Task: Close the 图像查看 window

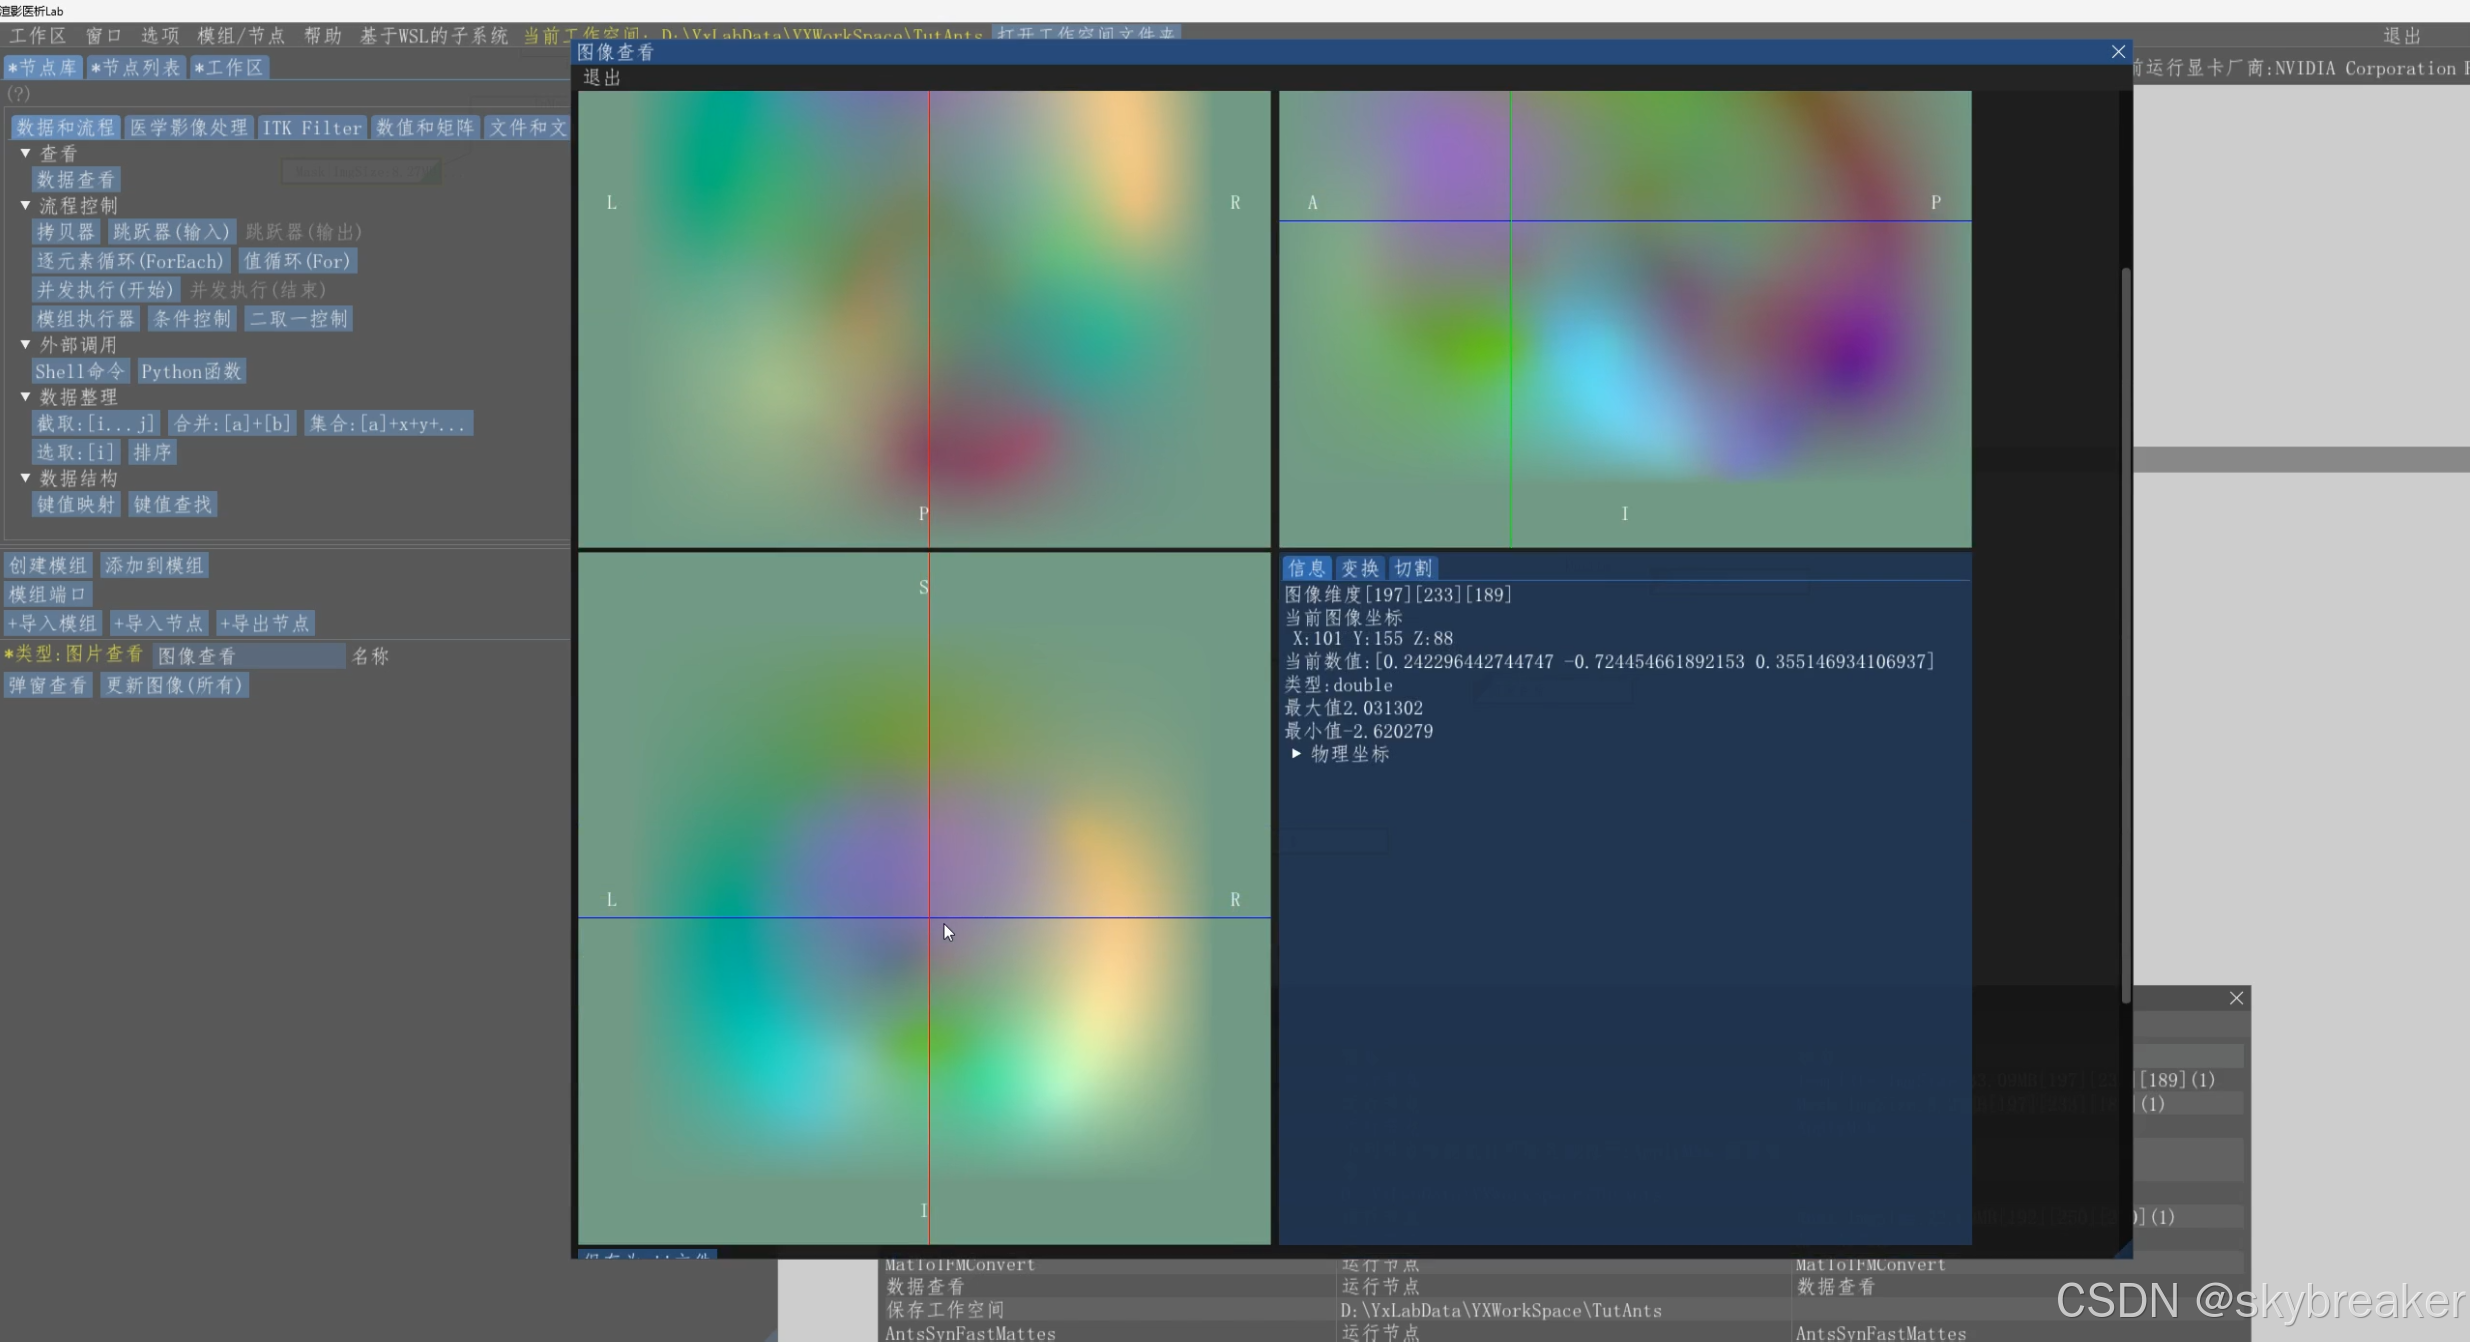Action: point(2117,52)
